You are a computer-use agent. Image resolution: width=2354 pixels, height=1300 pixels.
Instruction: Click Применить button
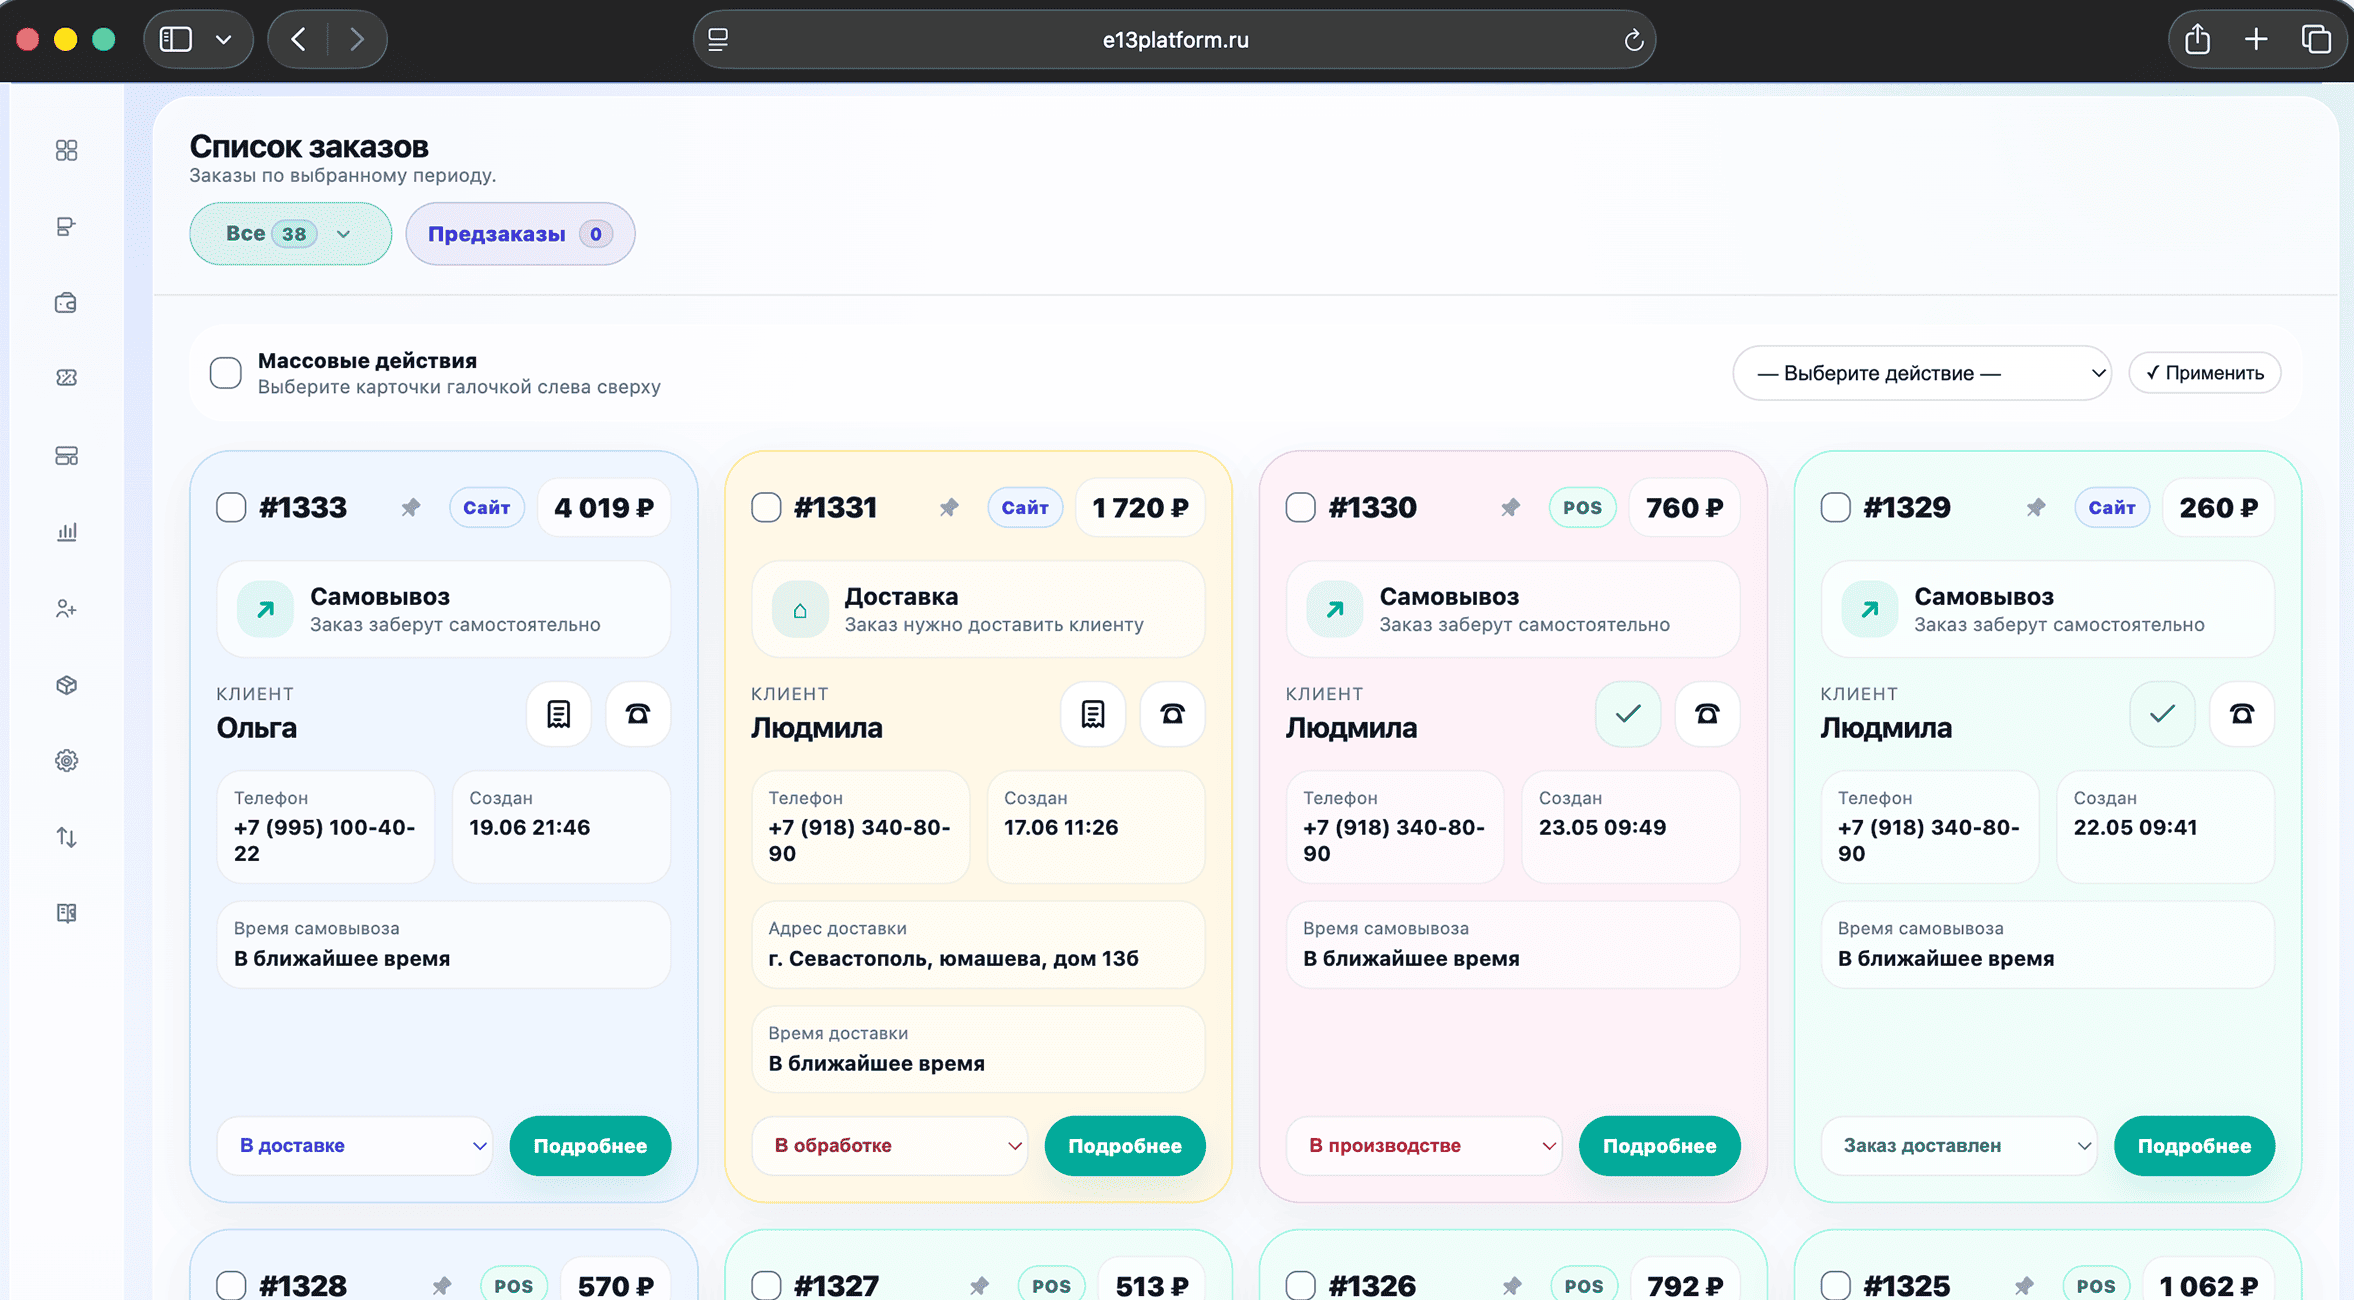tap(2205, 373)
